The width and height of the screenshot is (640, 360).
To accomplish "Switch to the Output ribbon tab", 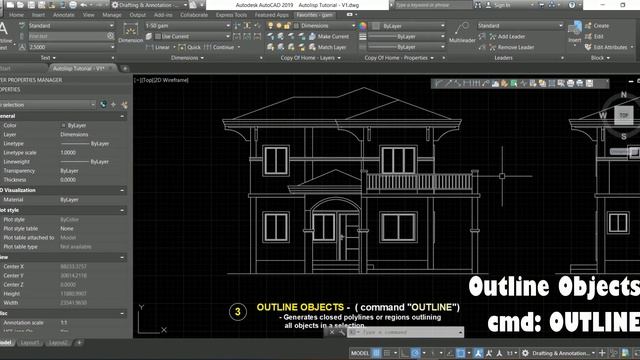I will pos(138,15).
